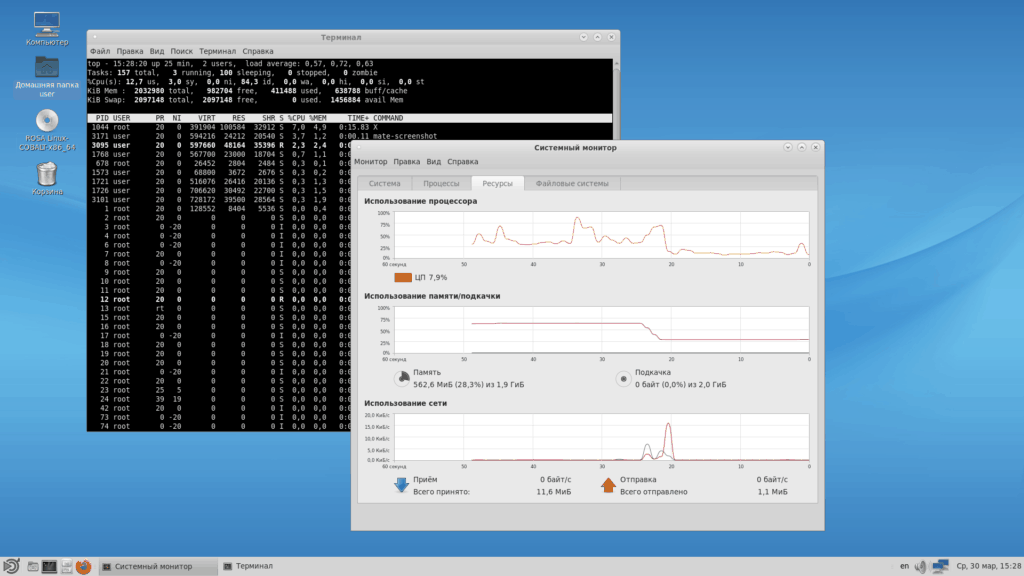
Task: Switch to the Файловые системы tab
Action: point(572,184)
